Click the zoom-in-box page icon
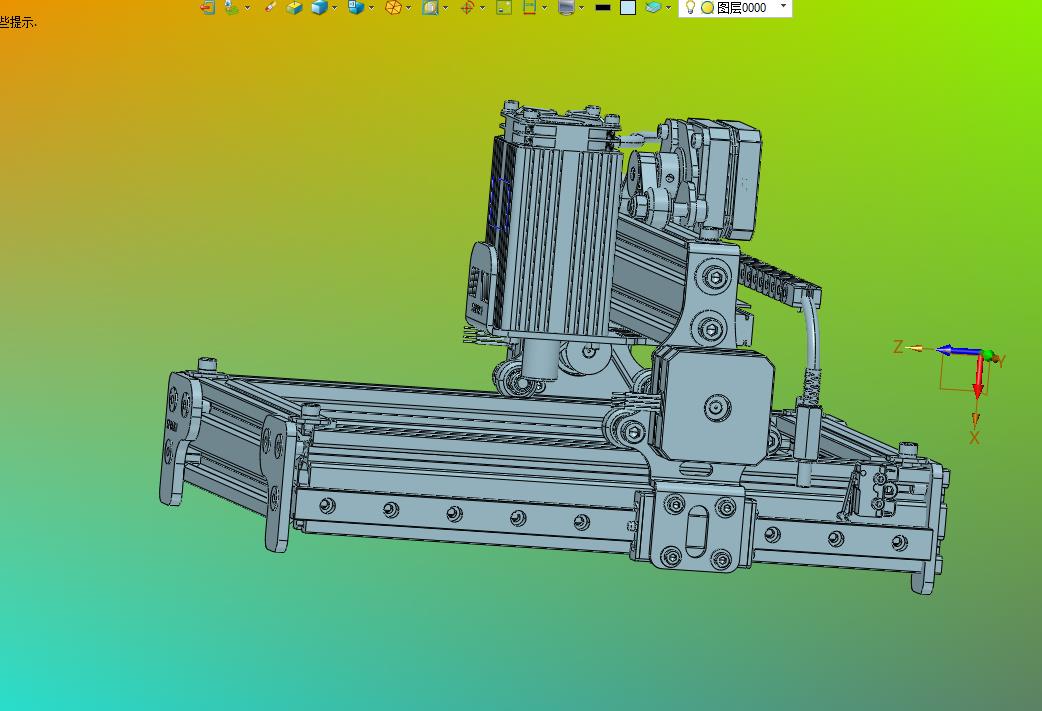 click(431, 7)
